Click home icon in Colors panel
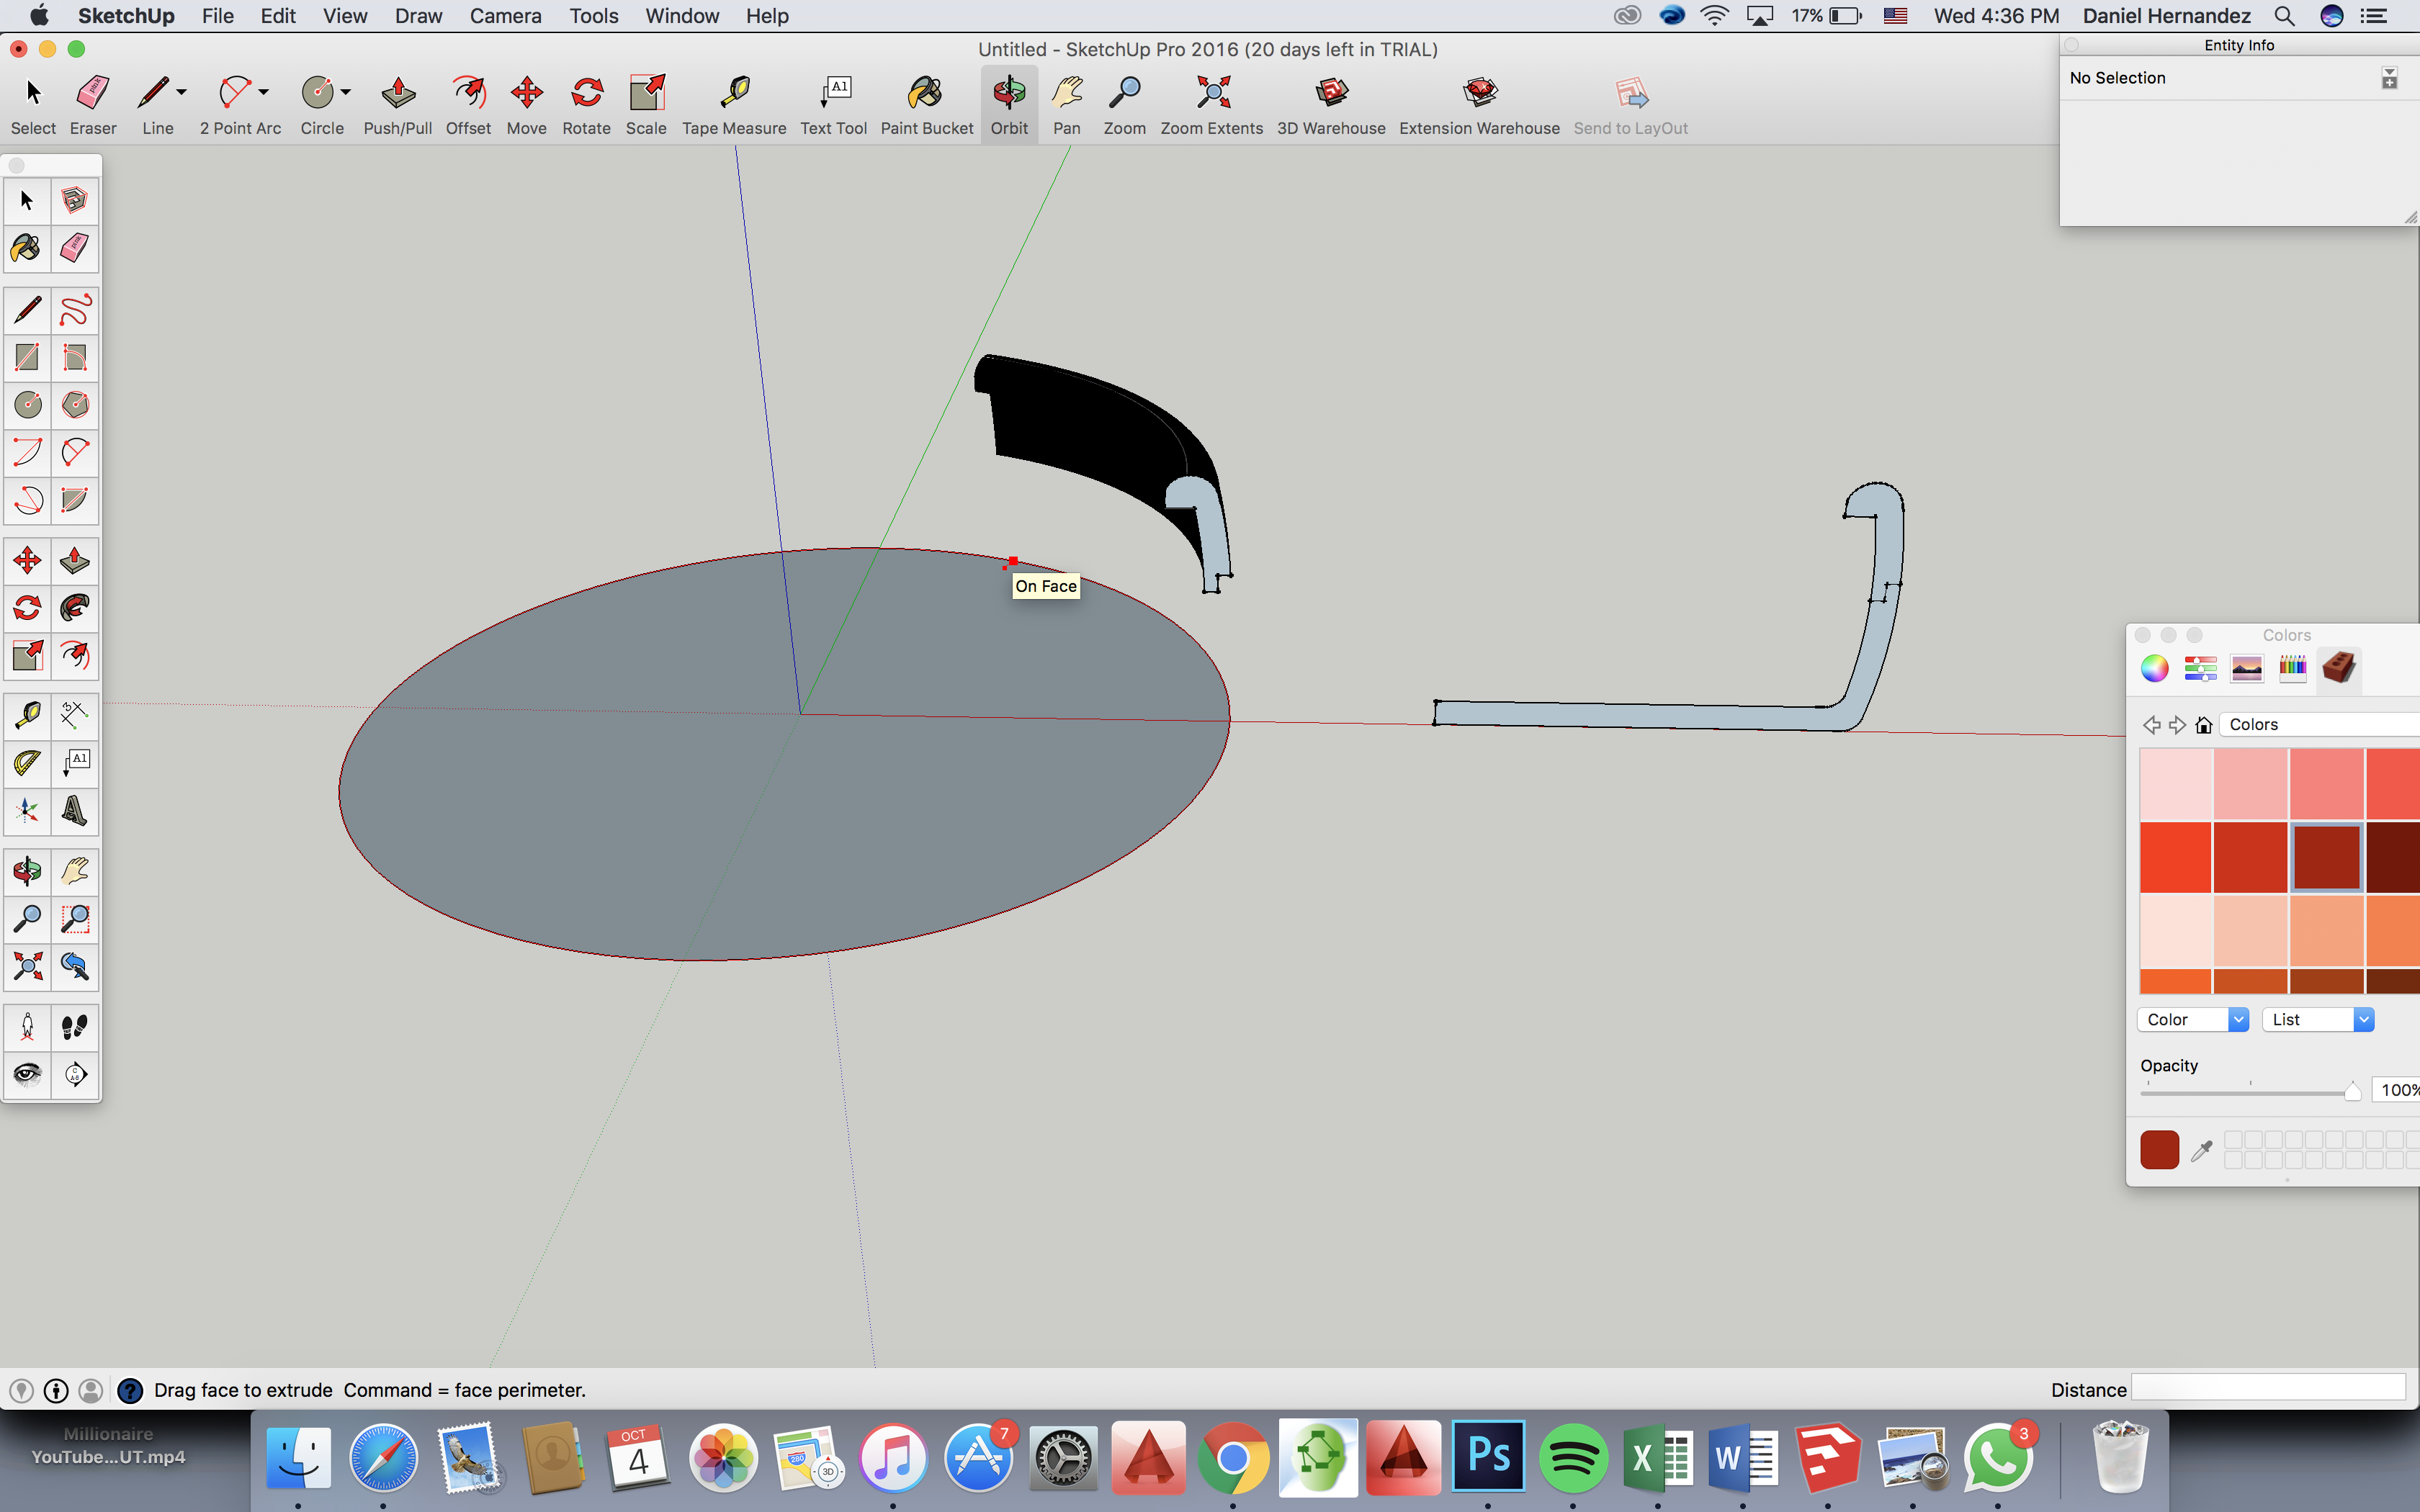 pos(2203,725)
